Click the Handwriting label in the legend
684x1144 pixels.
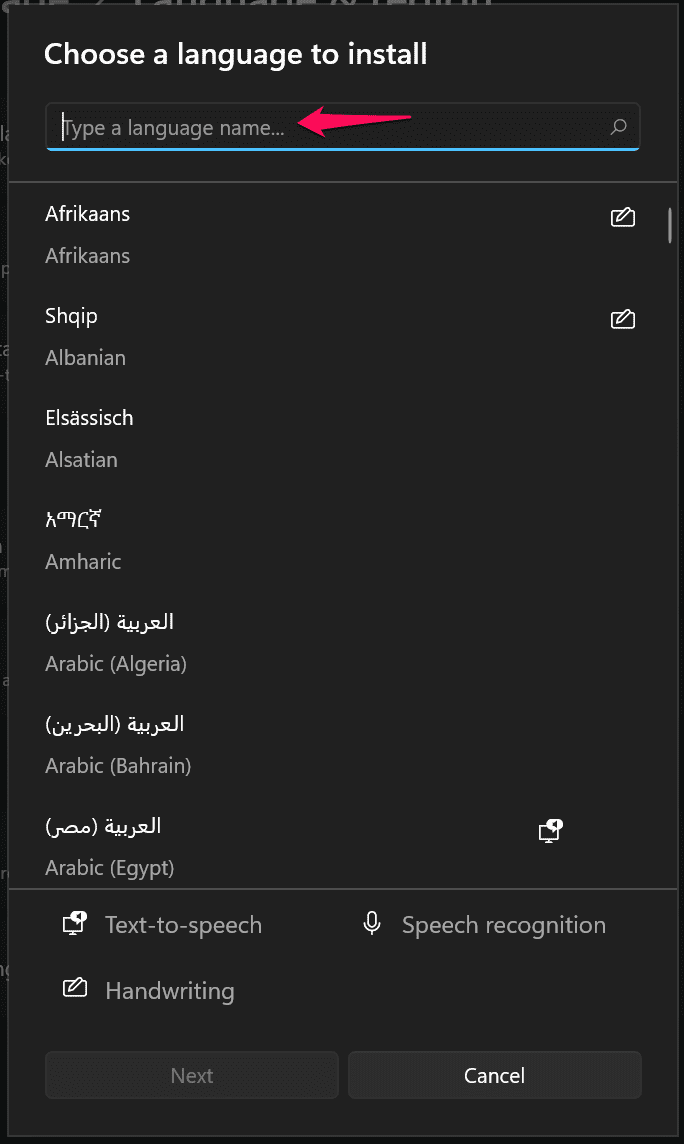(x=169, y=990)
